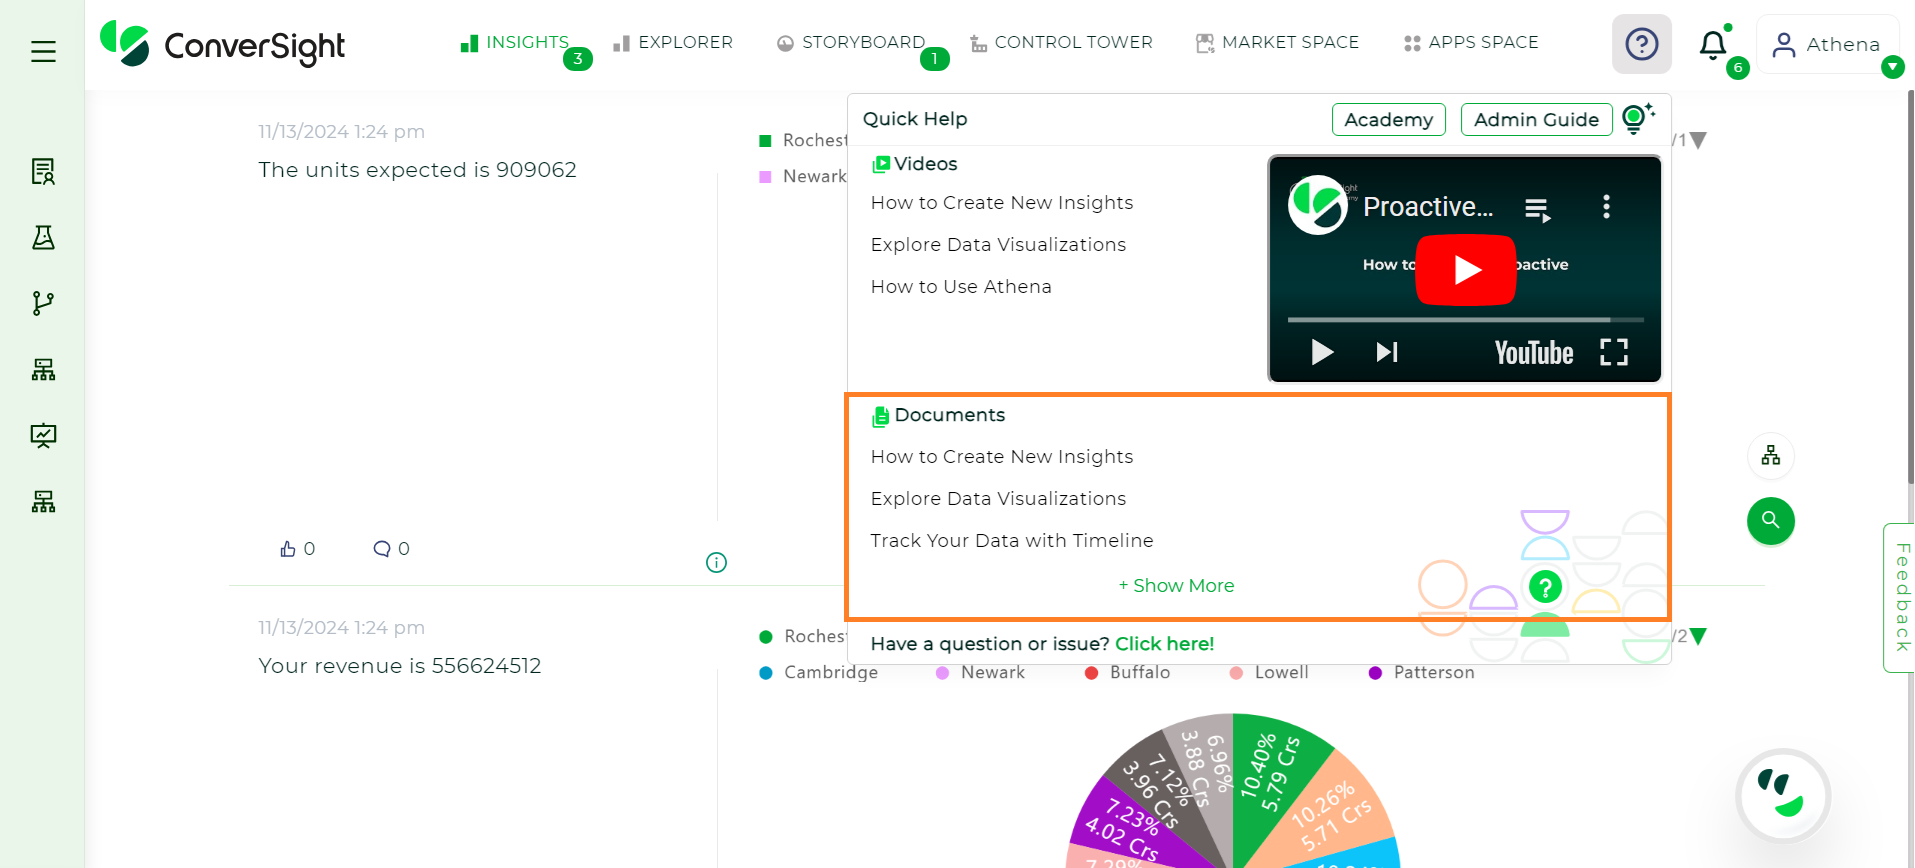Switch to the Explorer tab
Viewport: 1915px width, 868px height.
coord(673,43)
